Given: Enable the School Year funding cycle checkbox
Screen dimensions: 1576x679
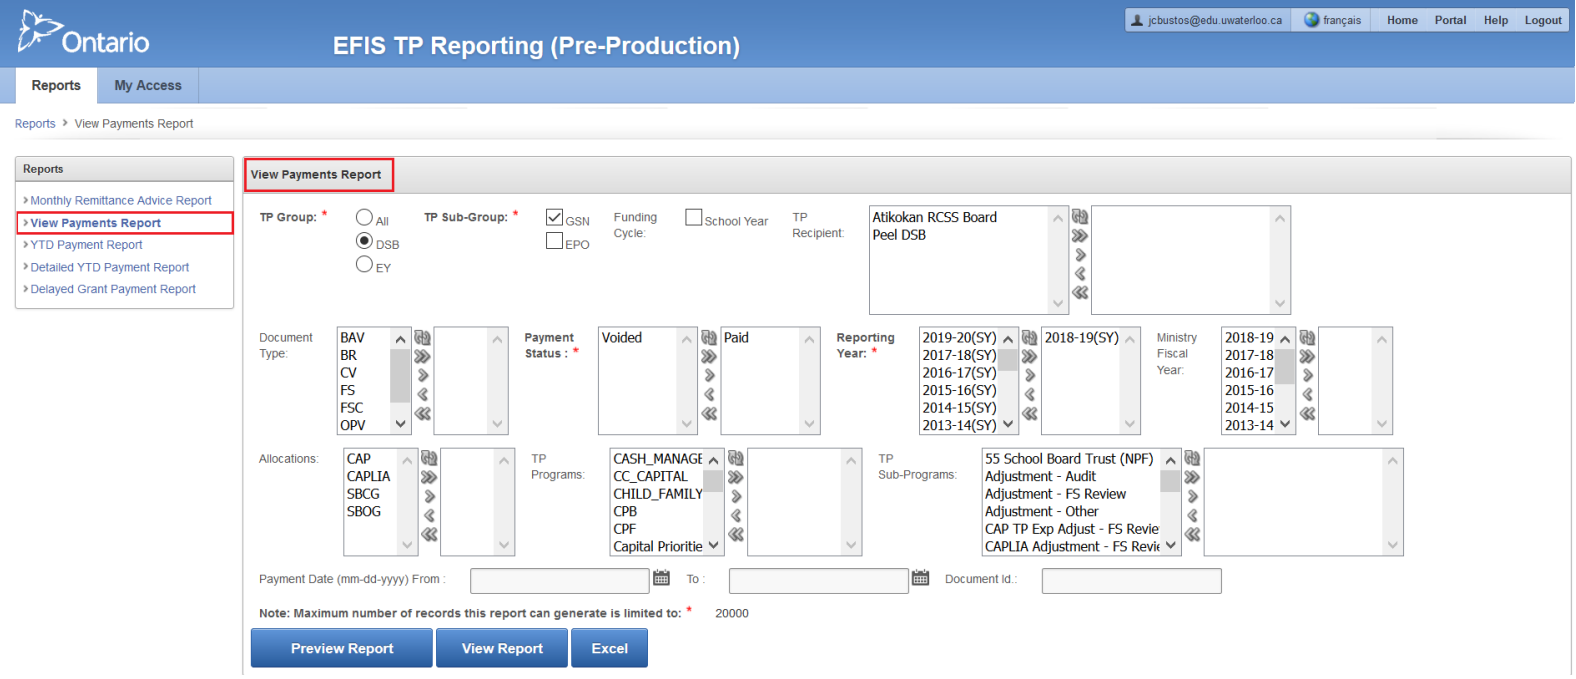Looking at the screenshot, I should click(x=693, y=217).
